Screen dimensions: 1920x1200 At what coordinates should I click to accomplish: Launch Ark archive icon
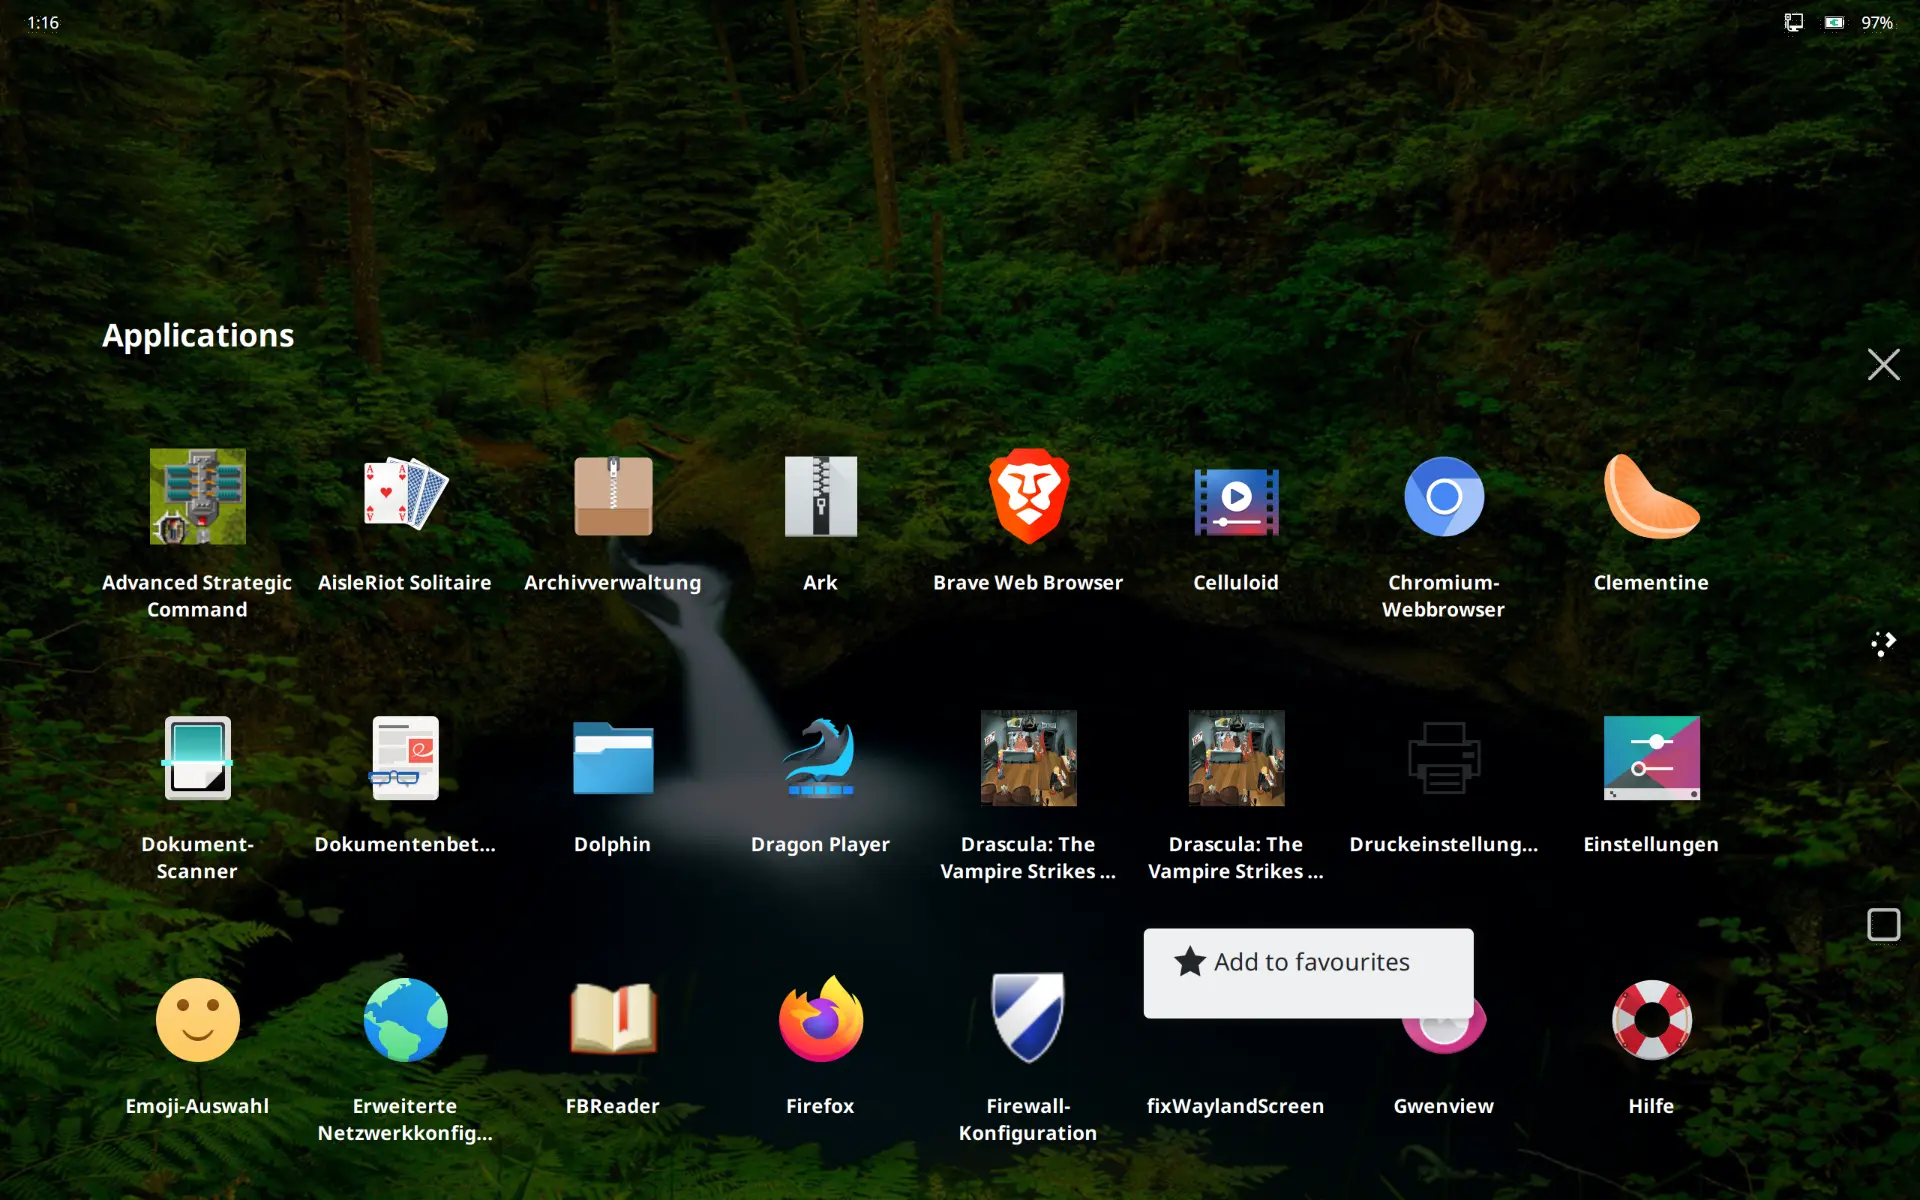(820, 496)
